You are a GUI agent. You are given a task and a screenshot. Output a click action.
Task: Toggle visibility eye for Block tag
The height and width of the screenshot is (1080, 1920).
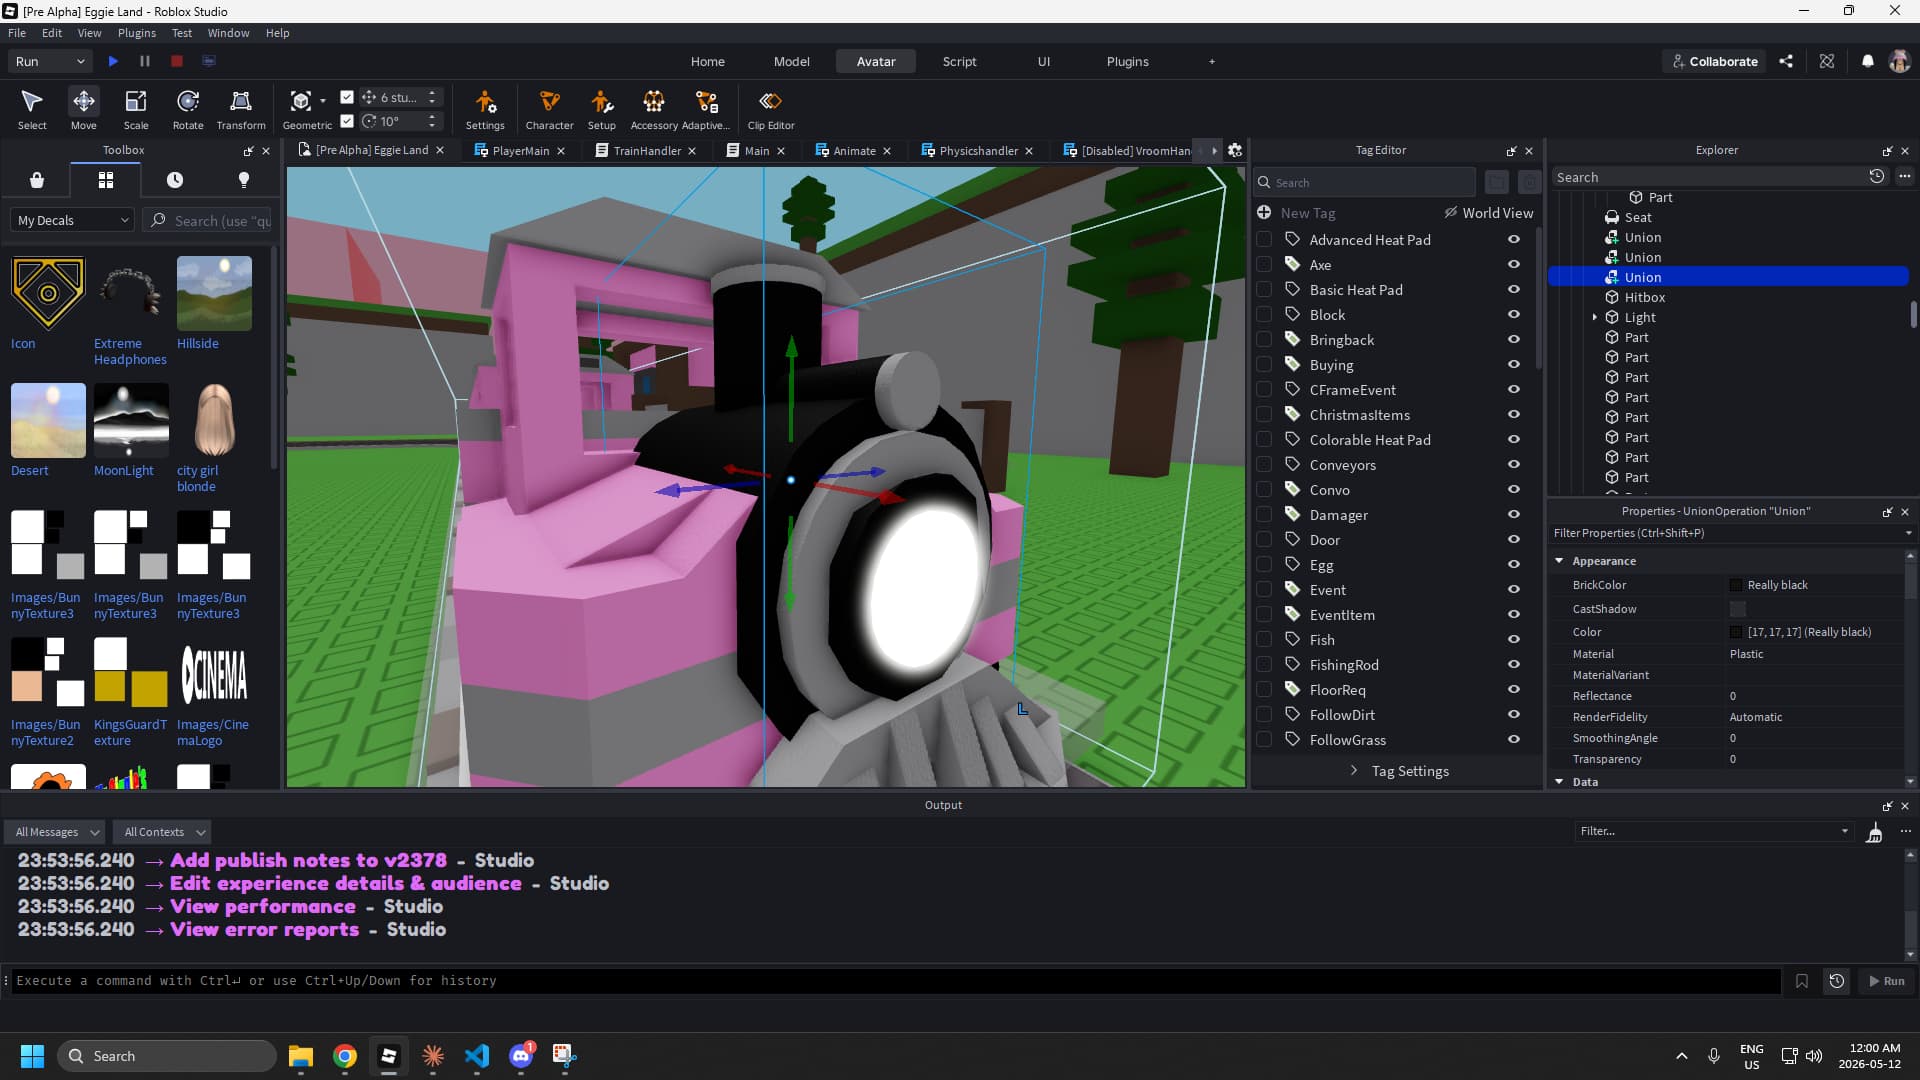1514,315
